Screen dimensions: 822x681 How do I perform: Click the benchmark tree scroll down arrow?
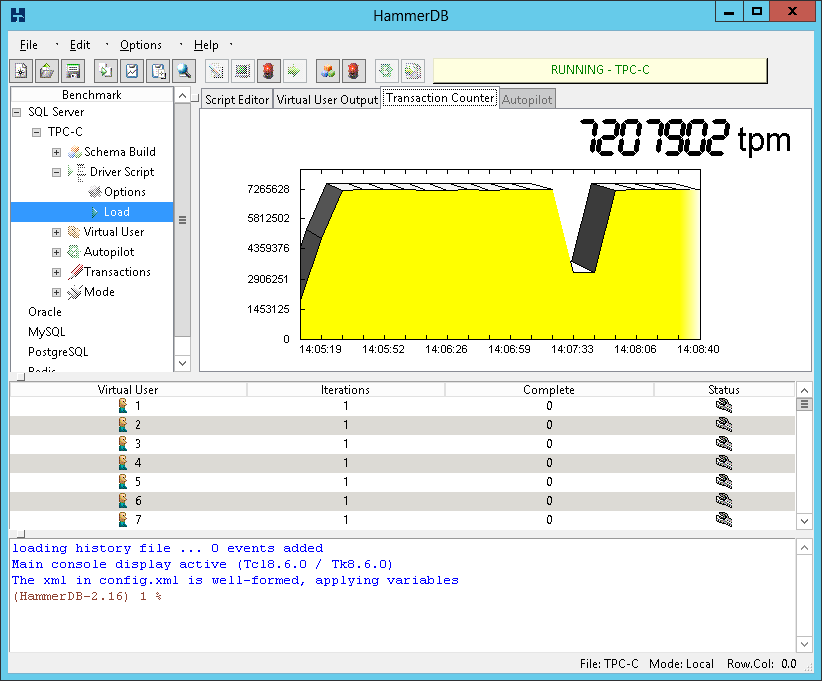[x=182, y=363]
